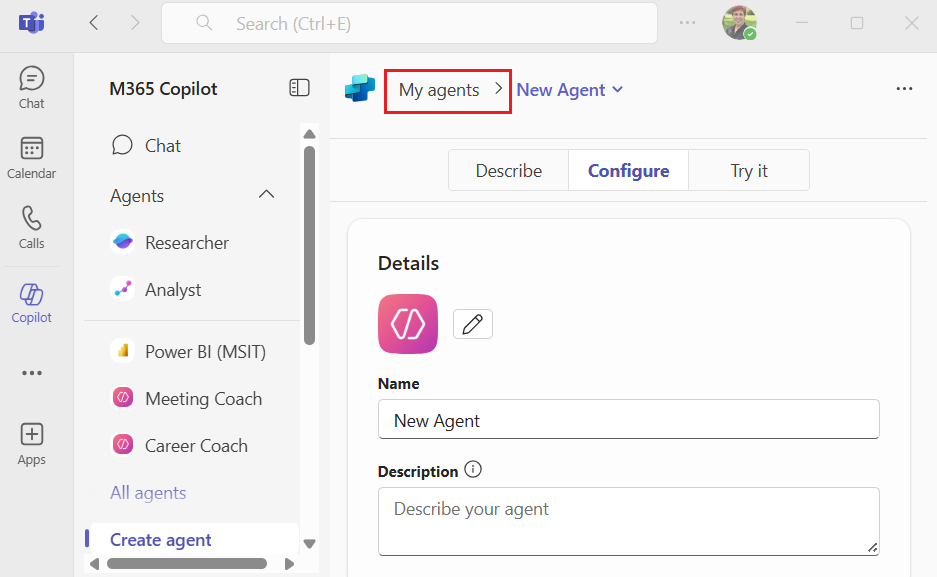Screen dimensions: 937x577
Task: Open the New Agent dropdown
Action: 570,90
